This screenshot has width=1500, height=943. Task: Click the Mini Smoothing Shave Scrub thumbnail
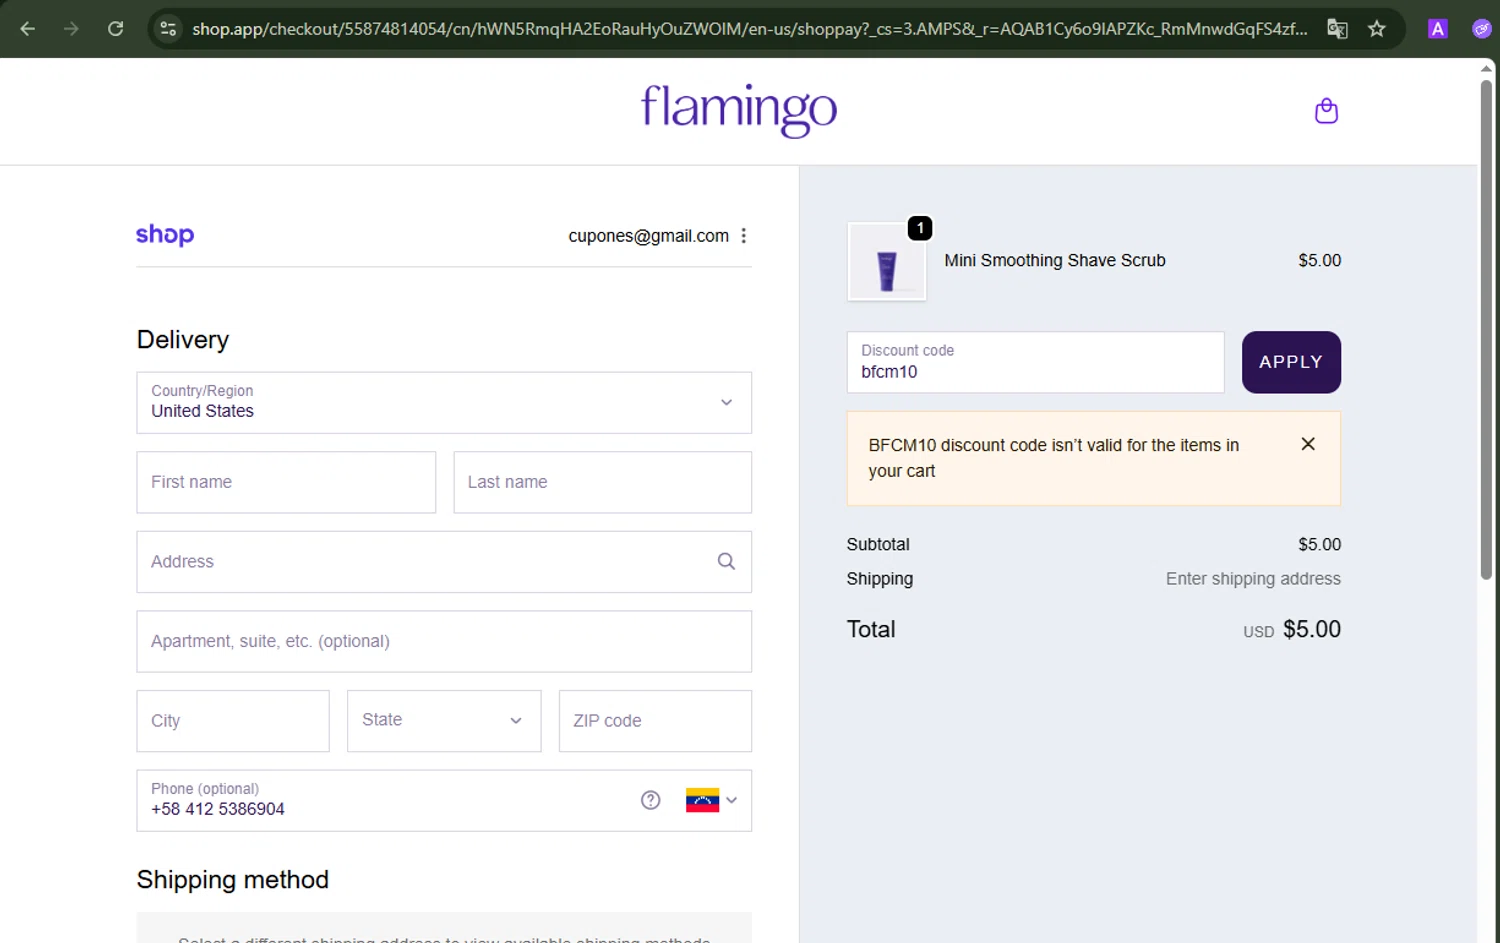(887, 262)
